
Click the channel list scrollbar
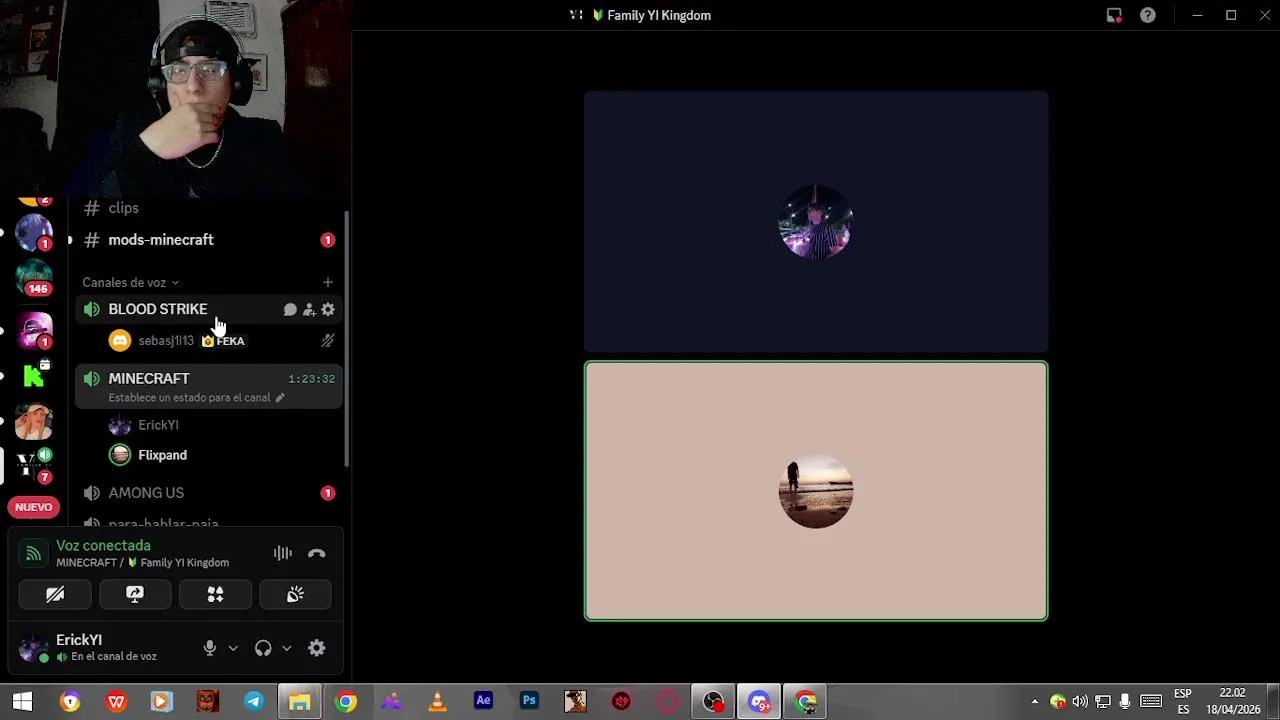click(x=347, y=340)
